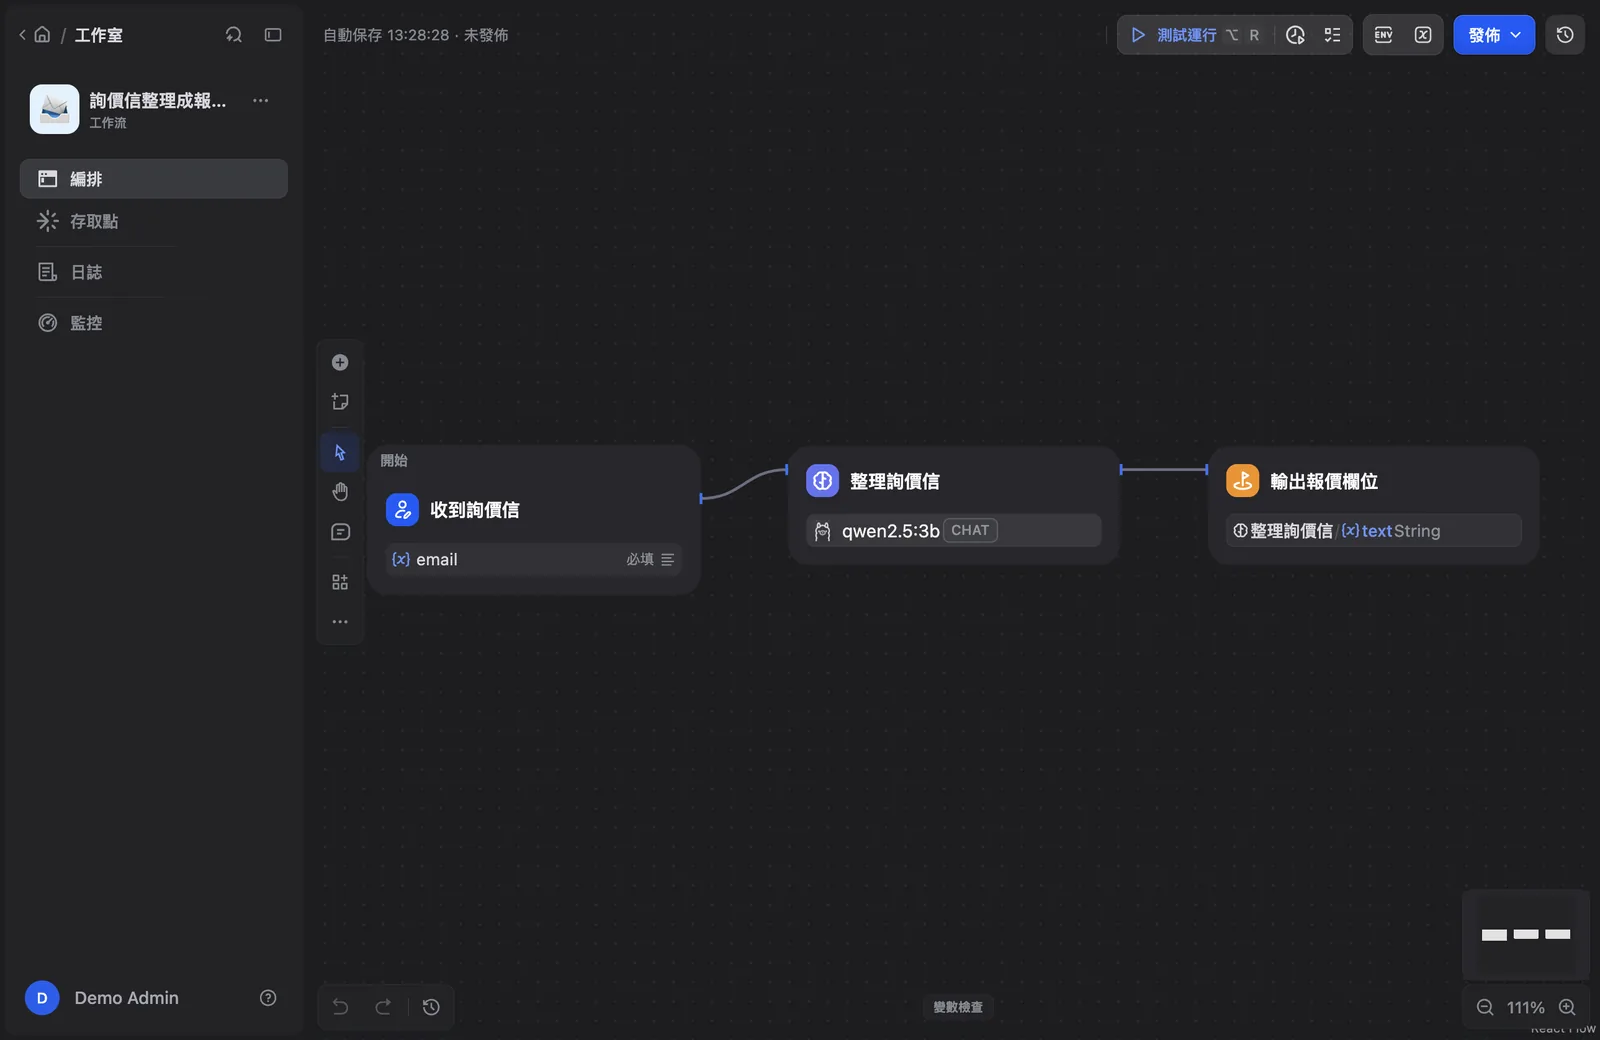Click the back chevron in breadcrumb
The width and height of the screenshot is (1600, 1040).
pos(22,35)
